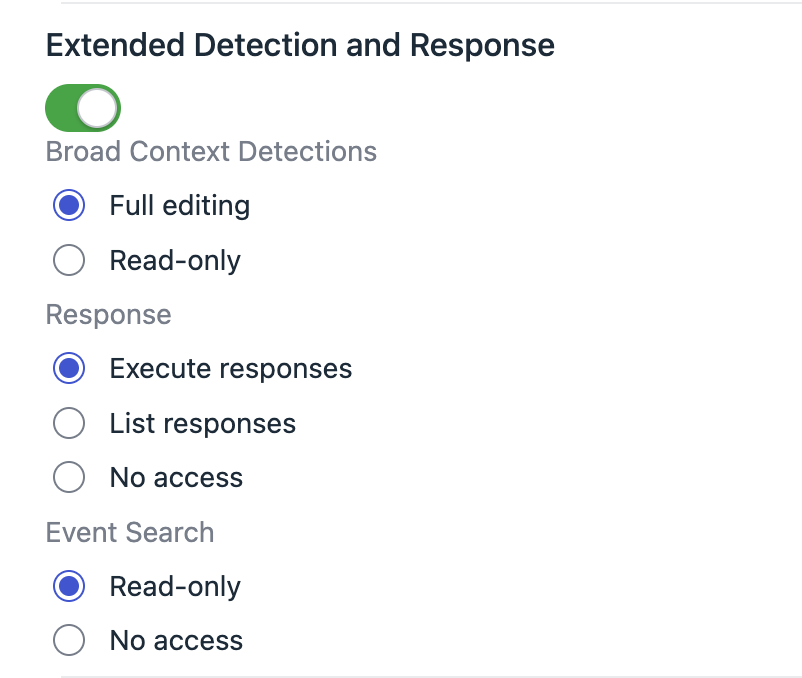
Task: Choose Read-only radio under Broad Context Detections
Action: tap(69, 260)
